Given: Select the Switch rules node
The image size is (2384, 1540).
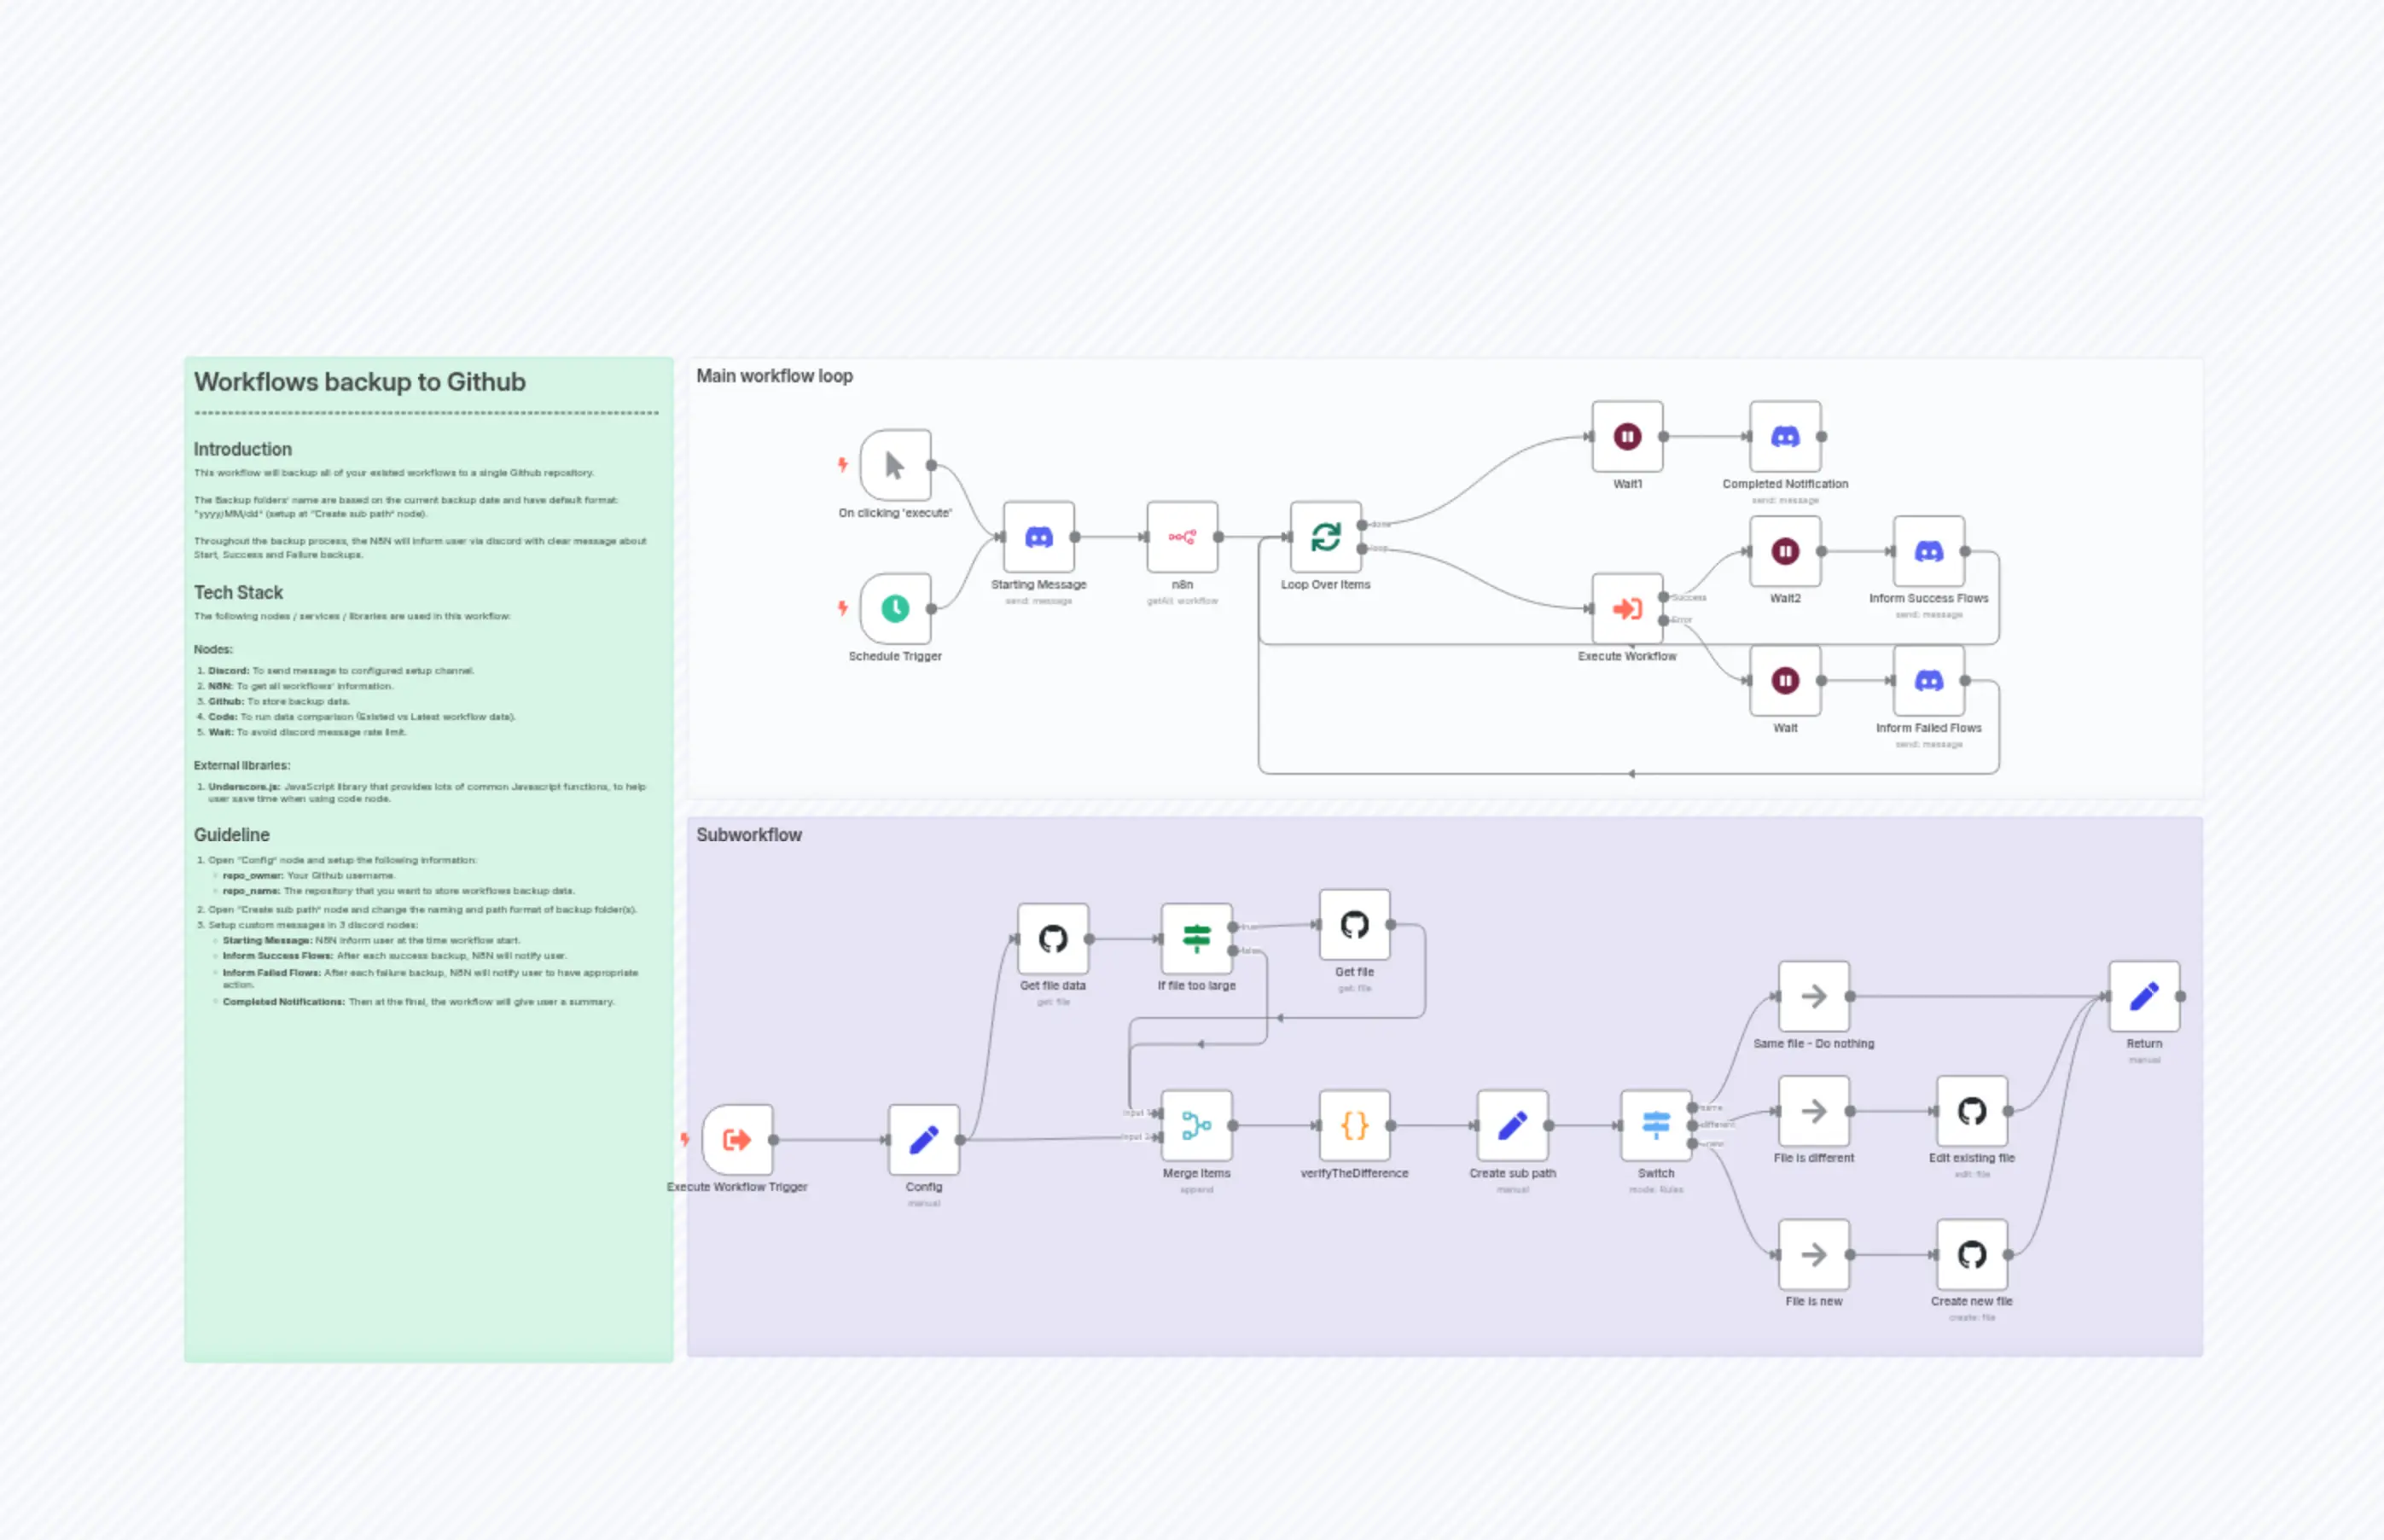Looking at the screenshot, I should (1656, 1126).
